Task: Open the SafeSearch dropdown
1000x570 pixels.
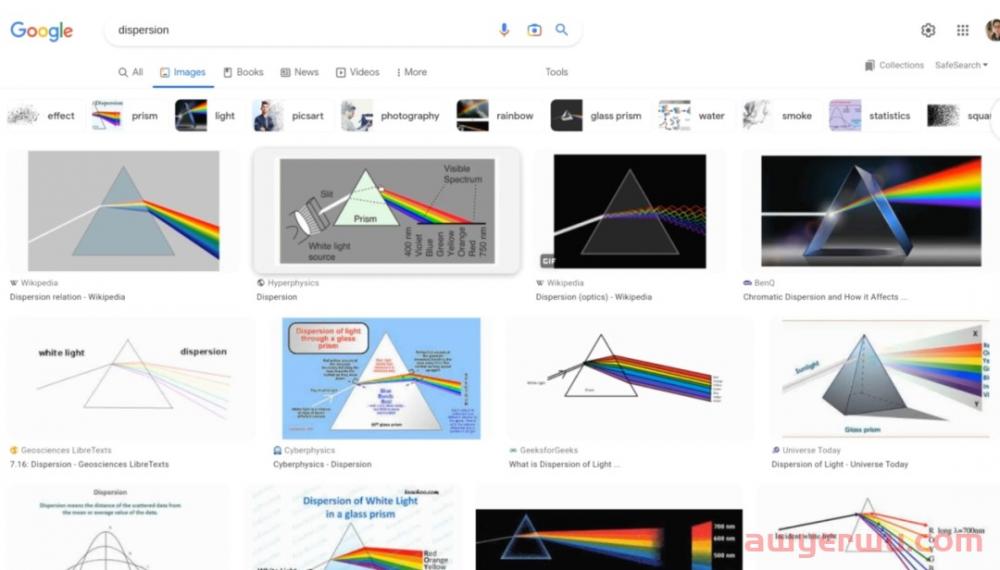Action: (x=961, y=65)
